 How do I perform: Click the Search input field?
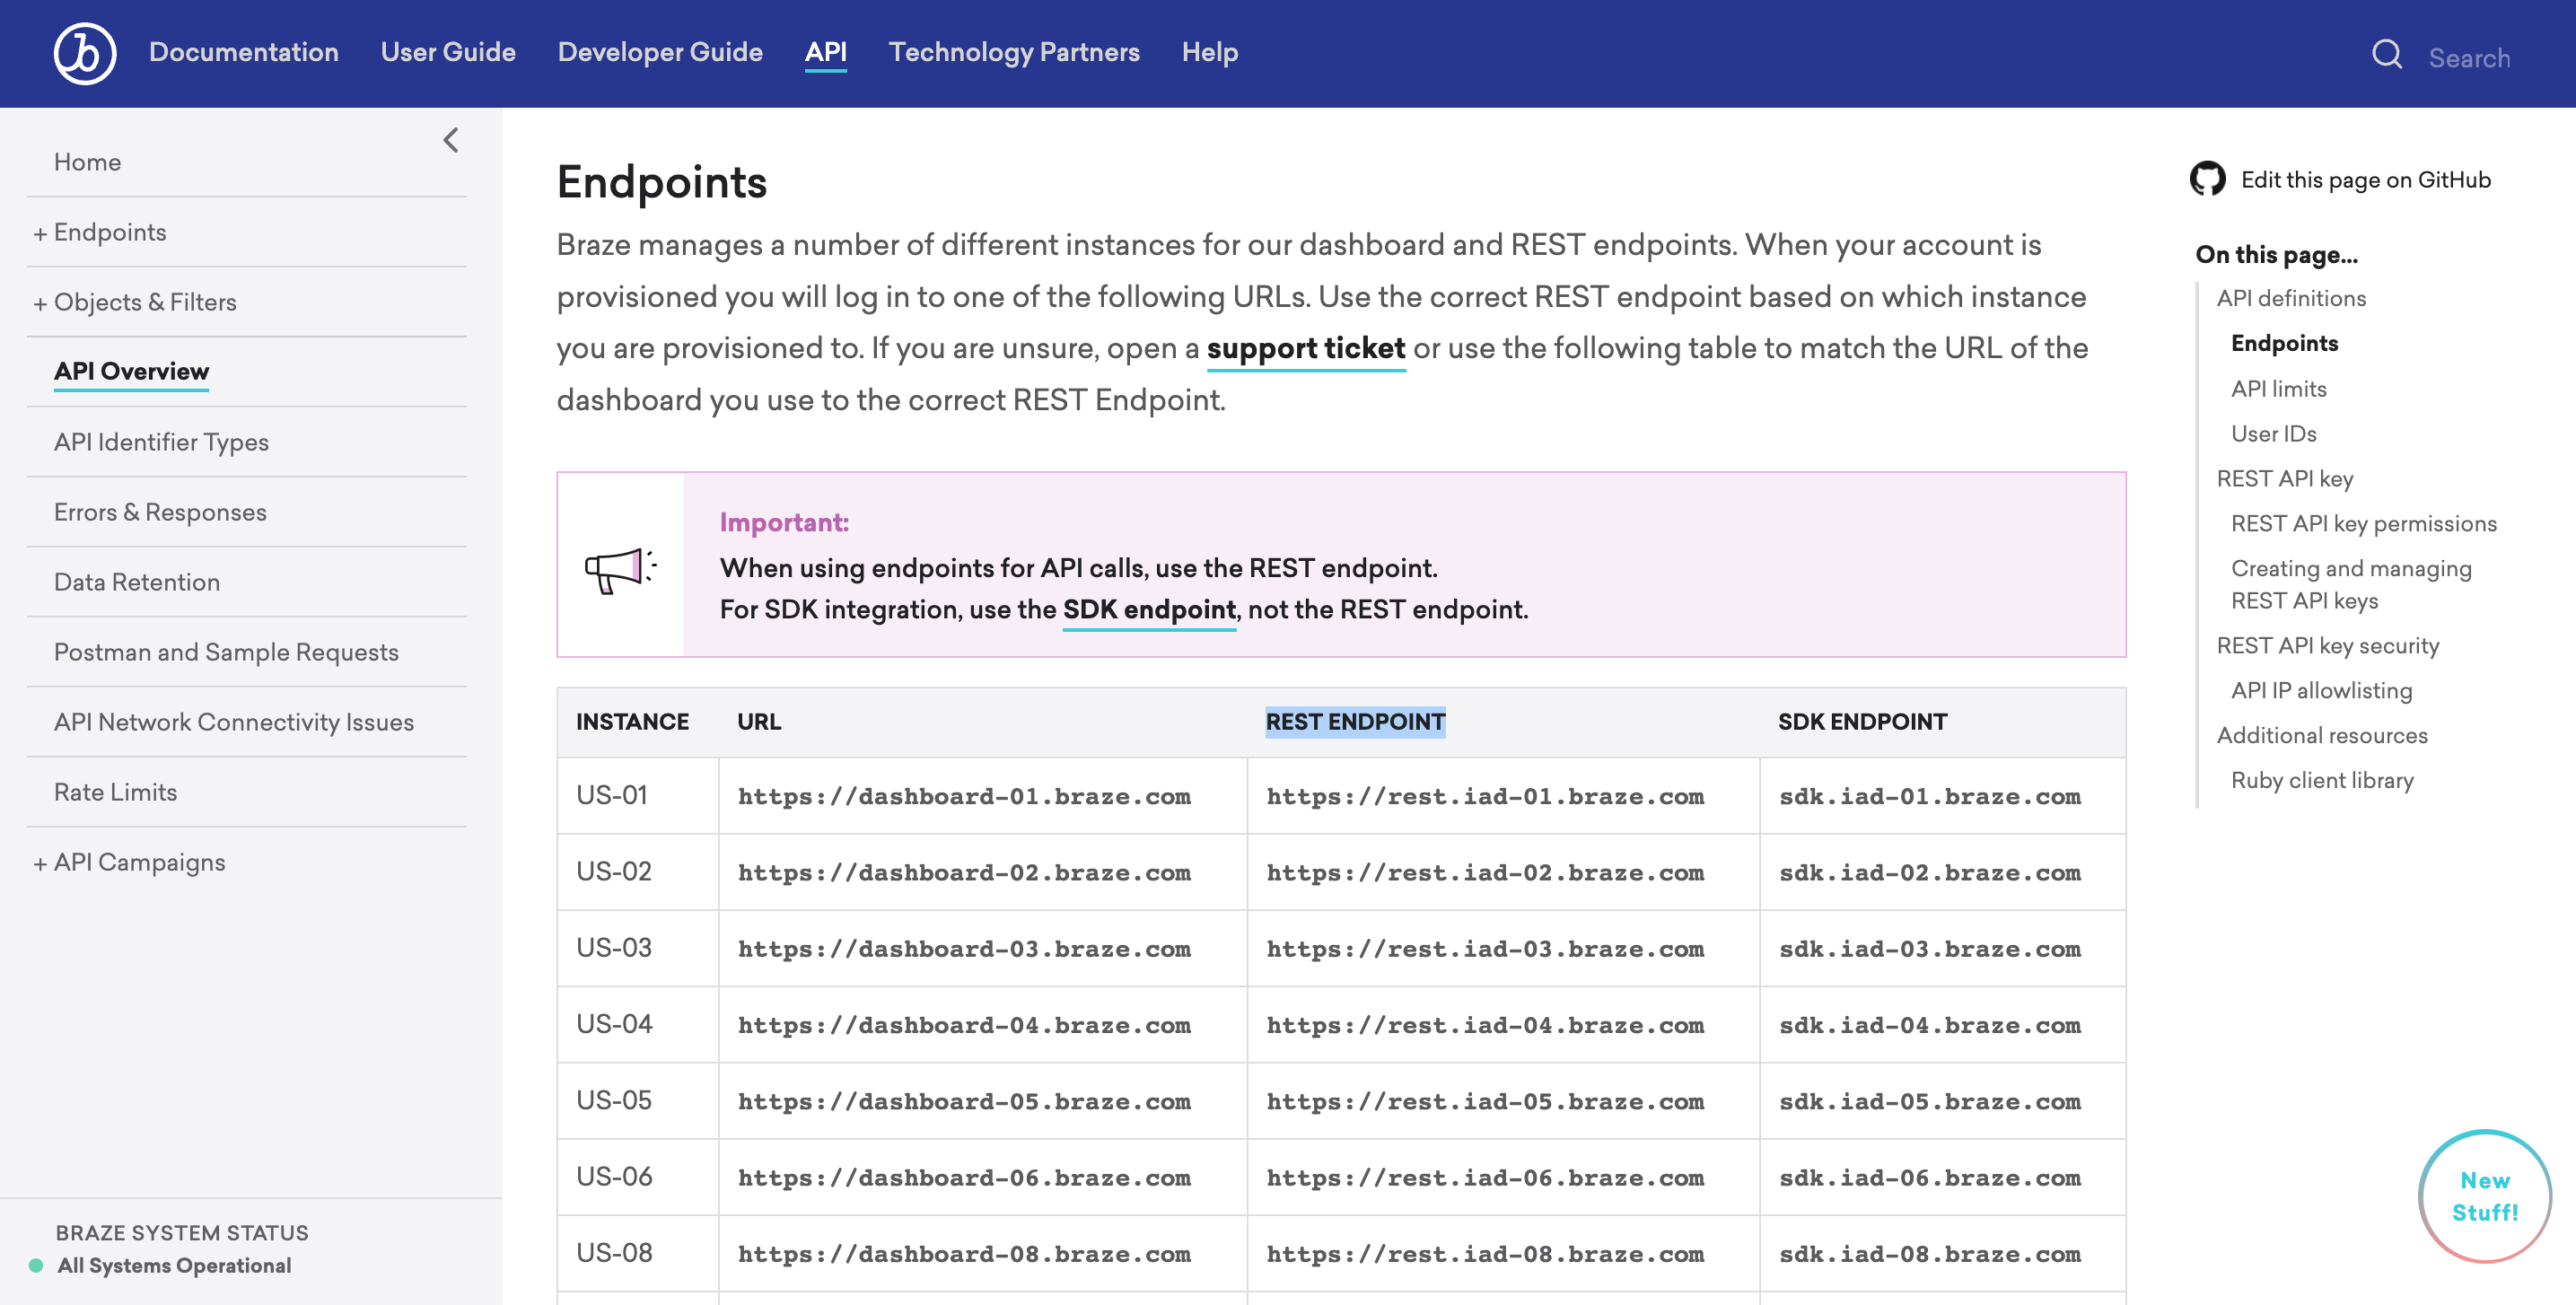click(x=2469, y=57)
